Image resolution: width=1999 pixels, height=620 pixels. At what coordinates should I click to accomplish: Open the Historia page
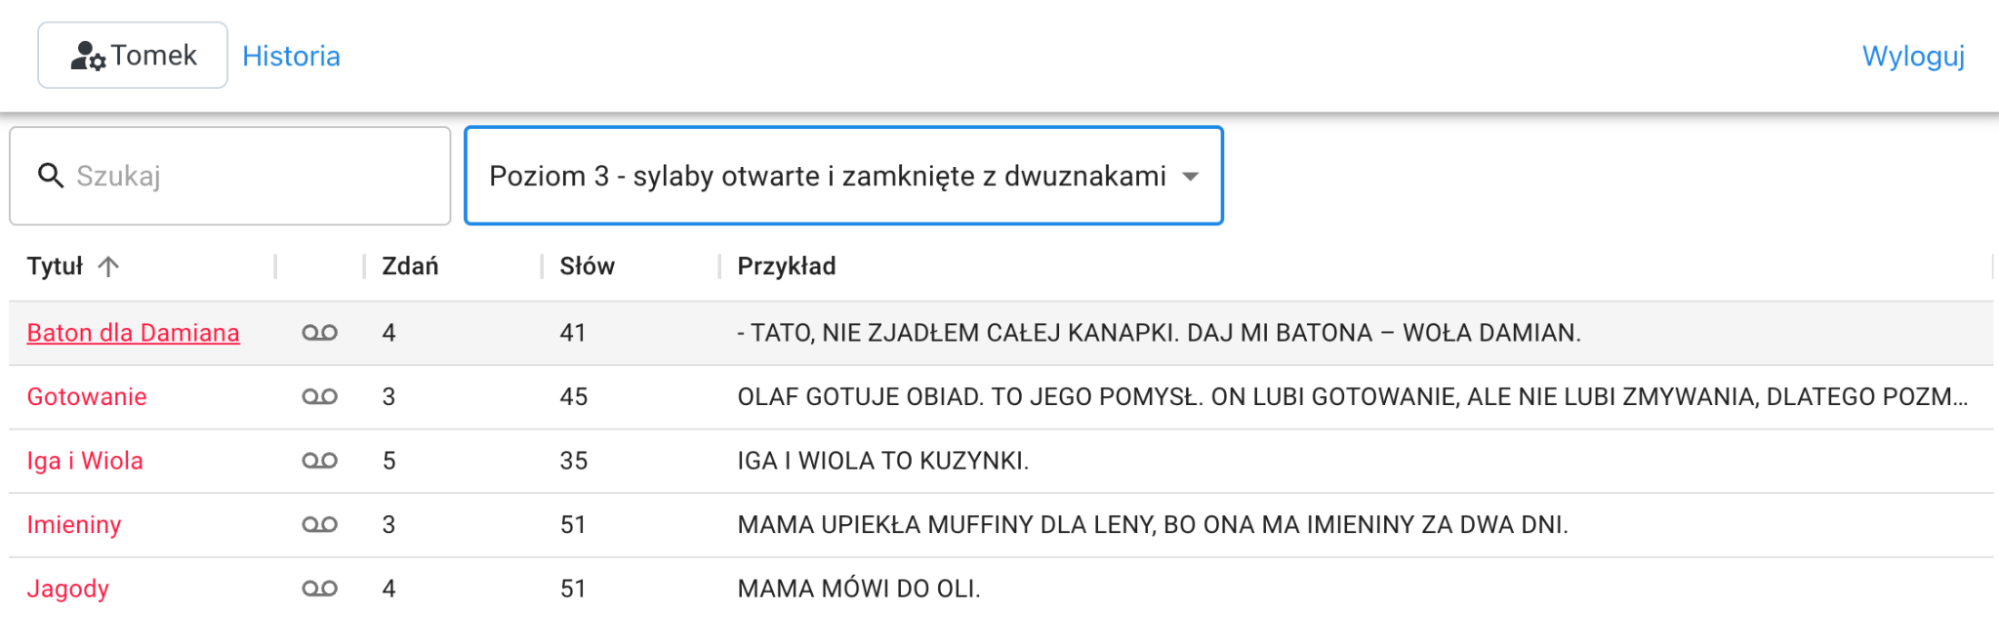291,56
